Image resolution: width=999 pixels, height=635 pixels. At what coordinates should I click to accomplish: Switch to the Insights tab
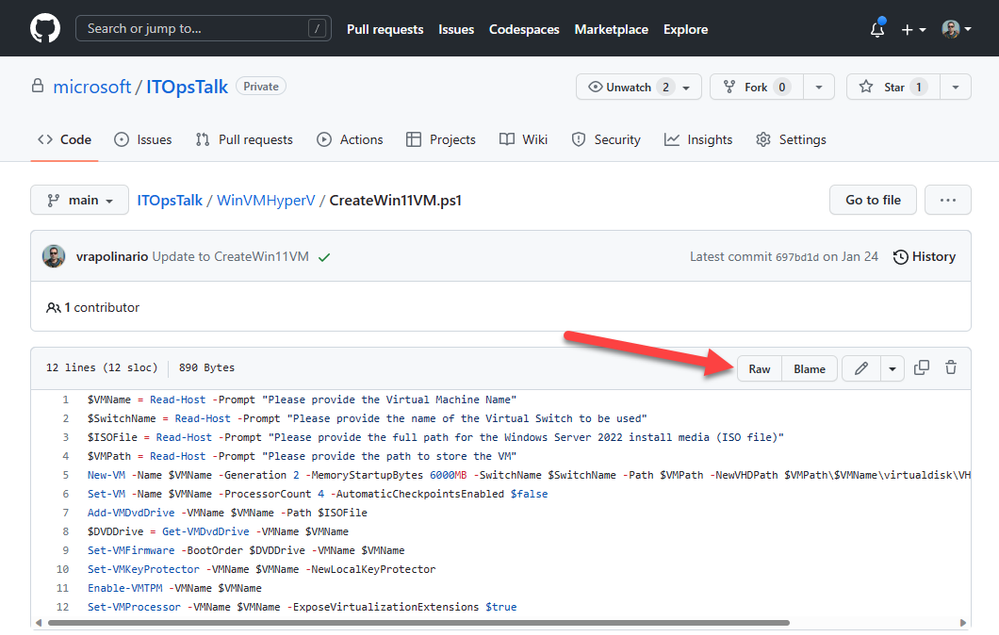click(x=698, y=139)
